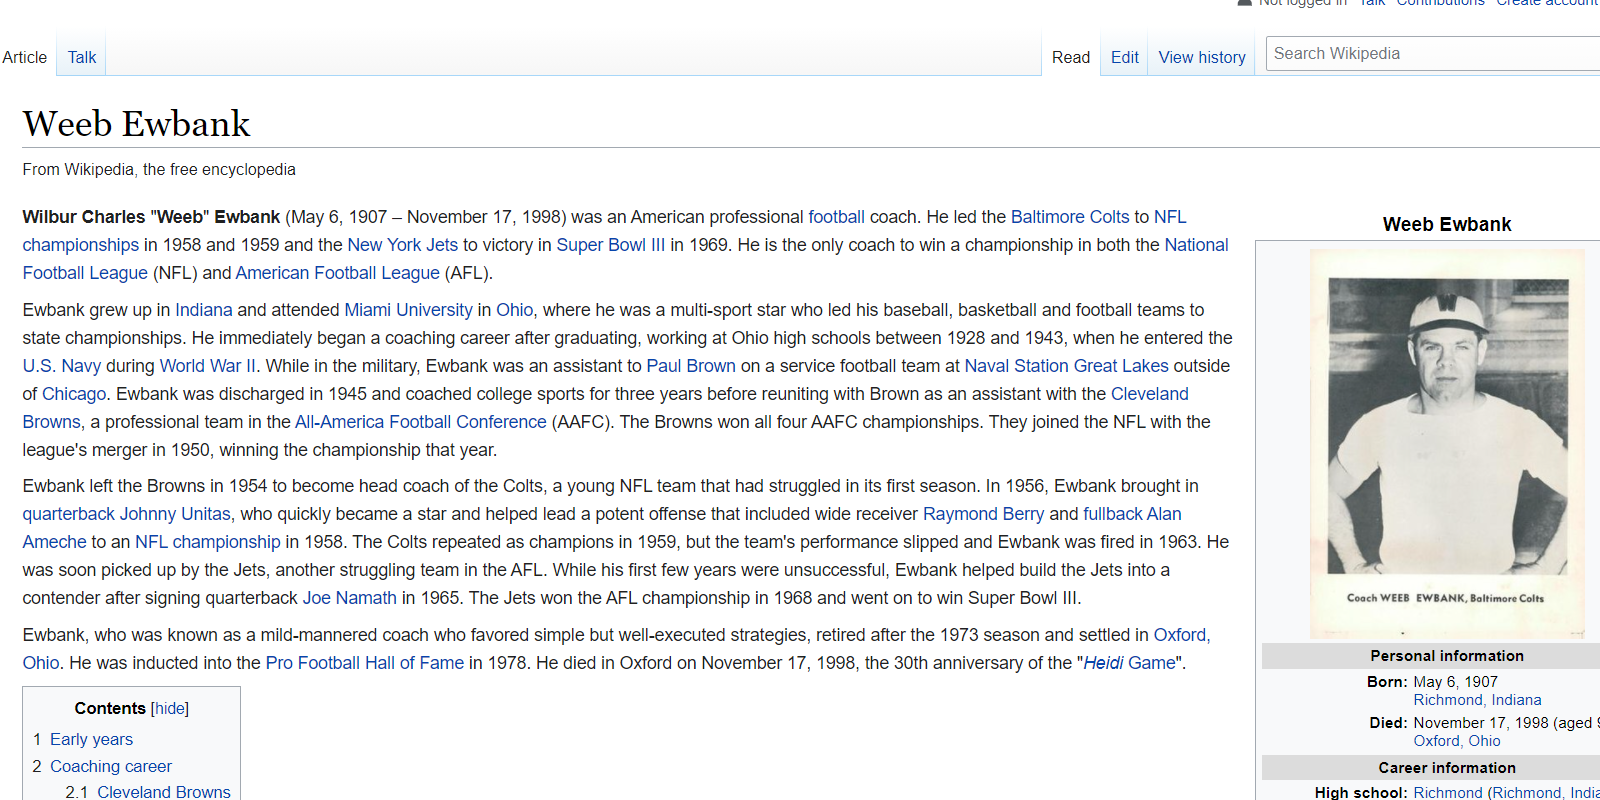
Task: Open the Miami University link
Action: 408,310
